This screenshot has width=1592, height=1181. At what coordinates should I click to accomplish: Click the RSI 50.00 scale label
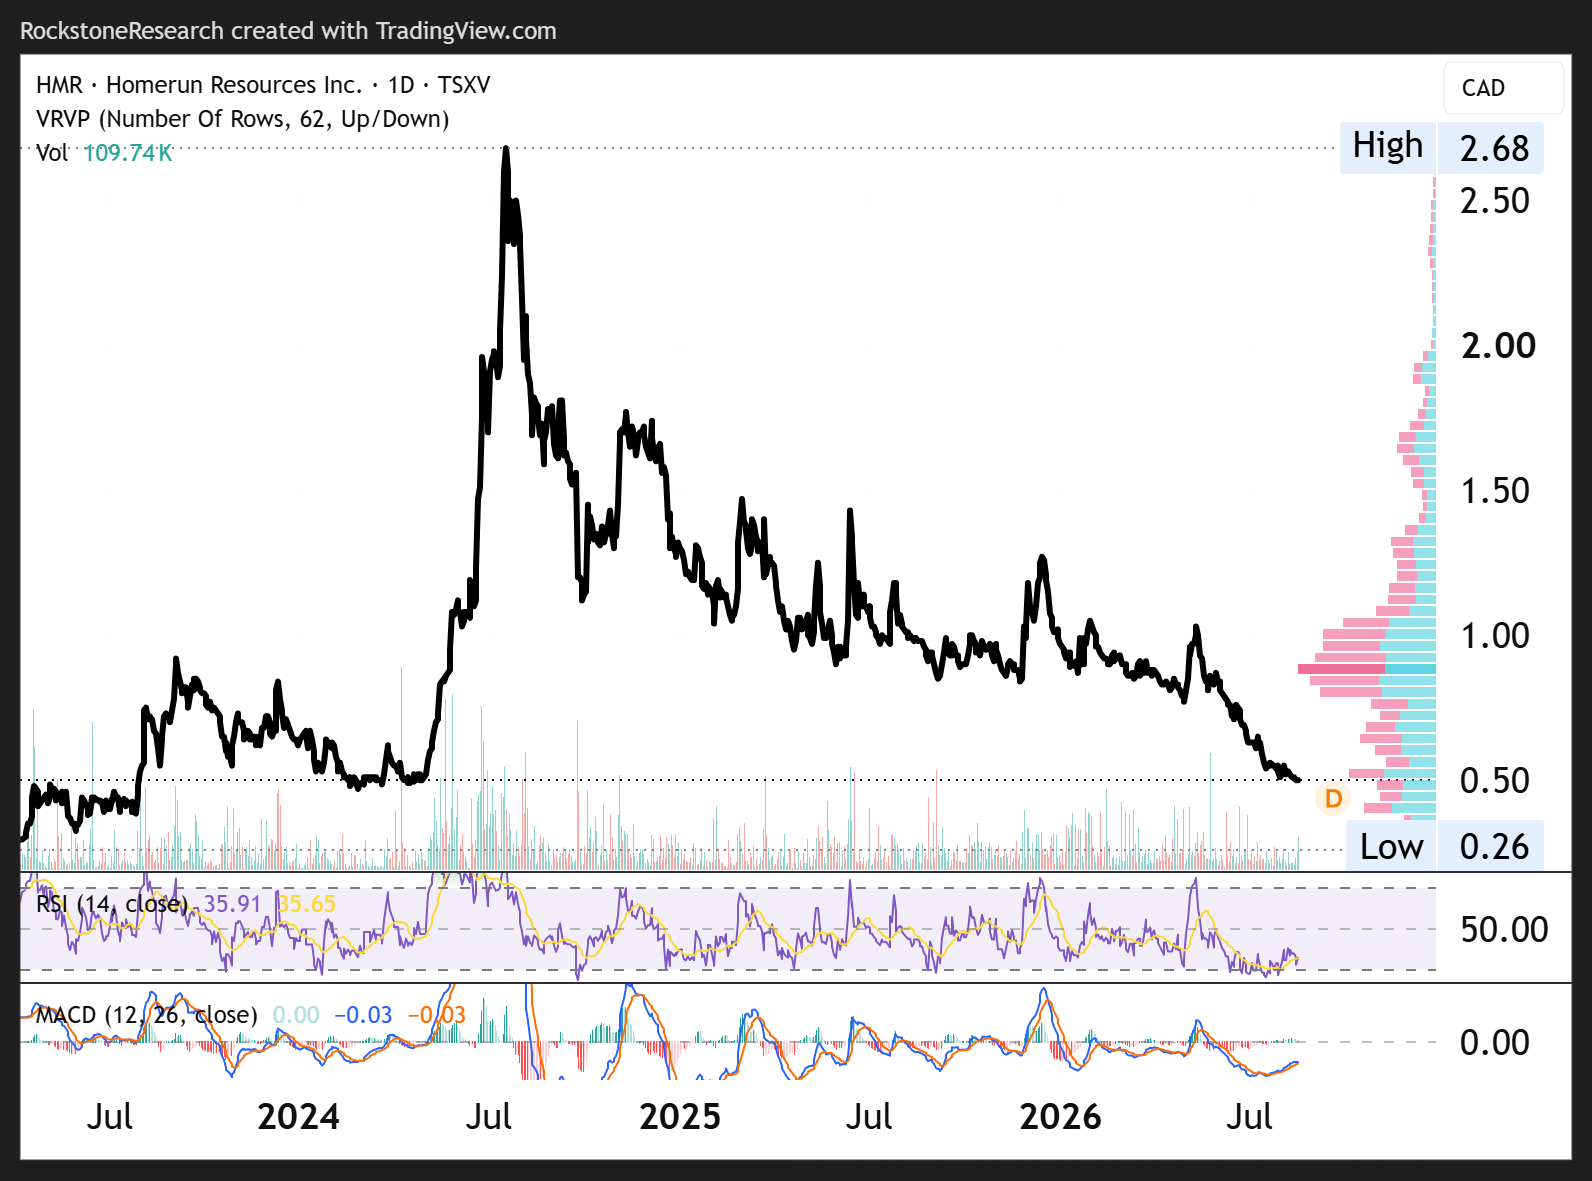click(1504, 929)
